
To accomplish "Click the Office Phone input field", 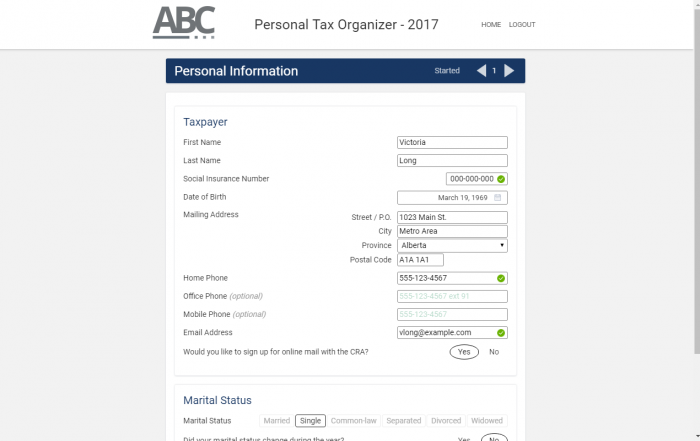I will pyautogui.click(x=452, y=296).
